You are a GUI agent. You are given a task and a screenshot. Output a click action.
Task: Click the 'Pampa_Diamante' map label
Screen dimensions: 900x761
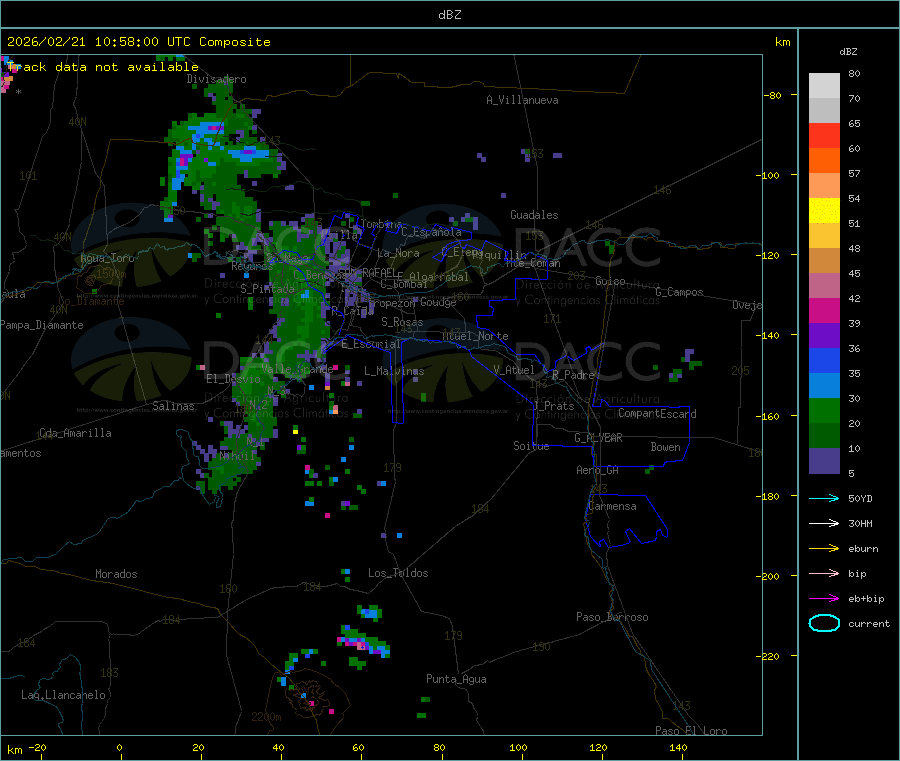42,325
